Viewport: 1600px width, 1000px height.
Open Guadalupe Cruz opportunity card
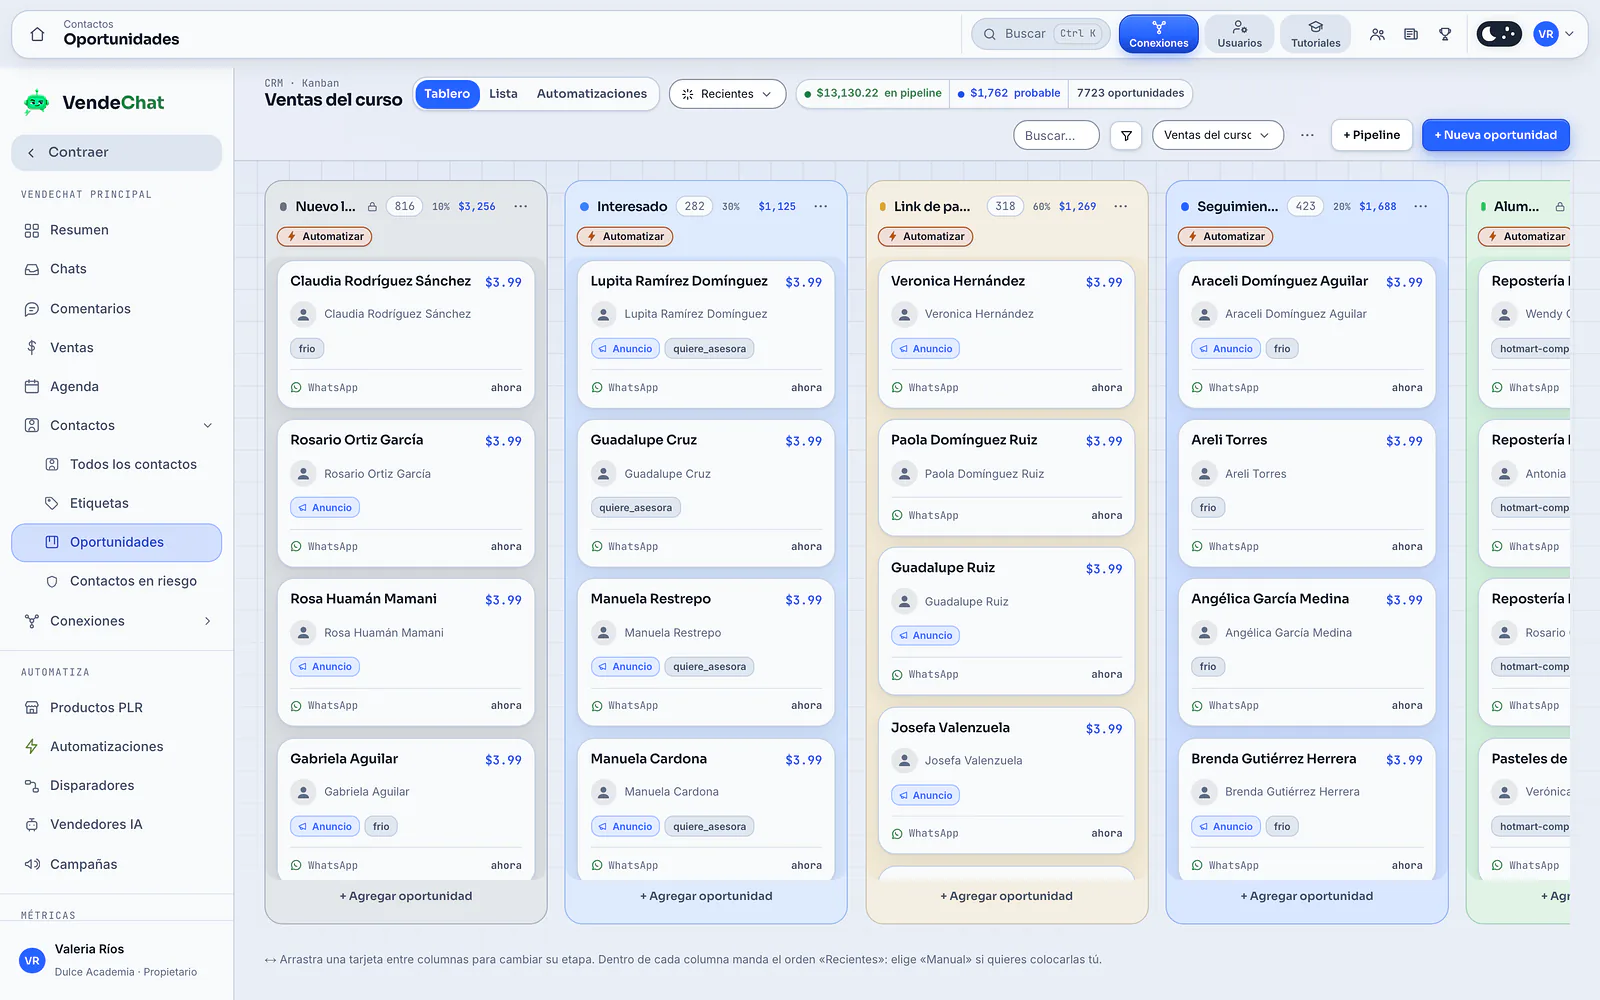pos(706,493)
